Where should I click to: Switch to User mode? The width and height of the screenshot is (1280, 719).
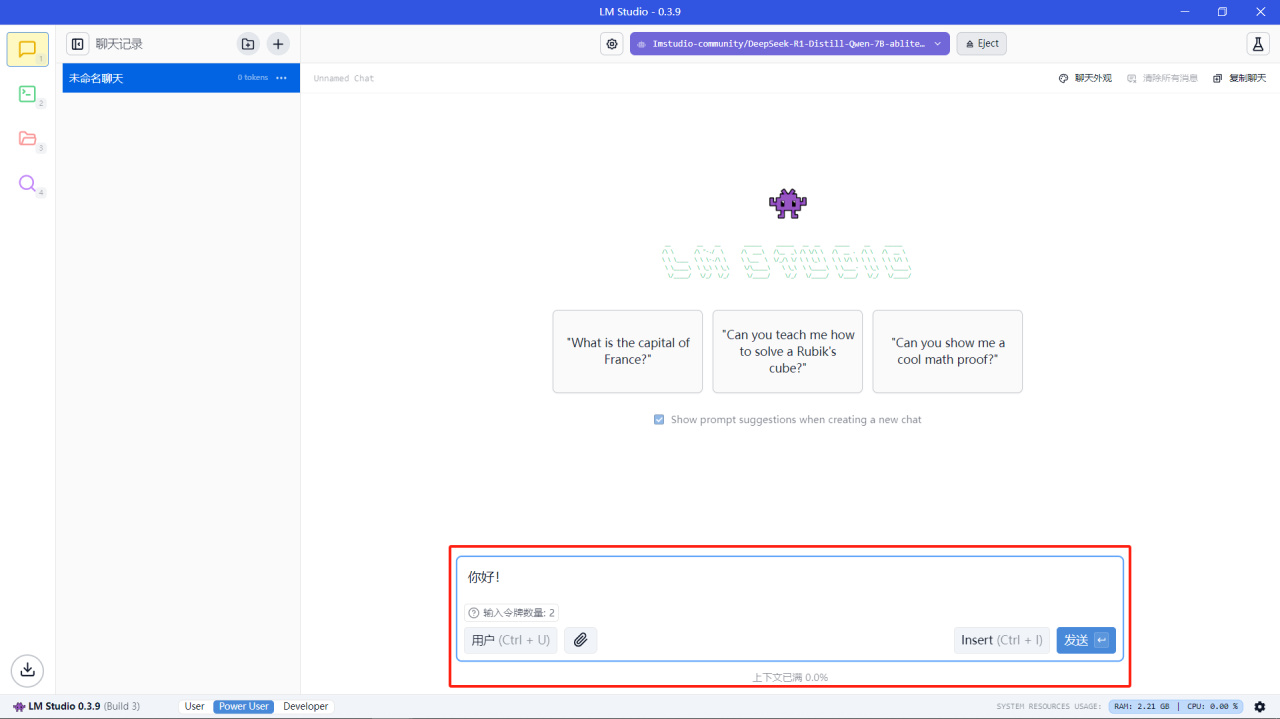pos(195,707)
